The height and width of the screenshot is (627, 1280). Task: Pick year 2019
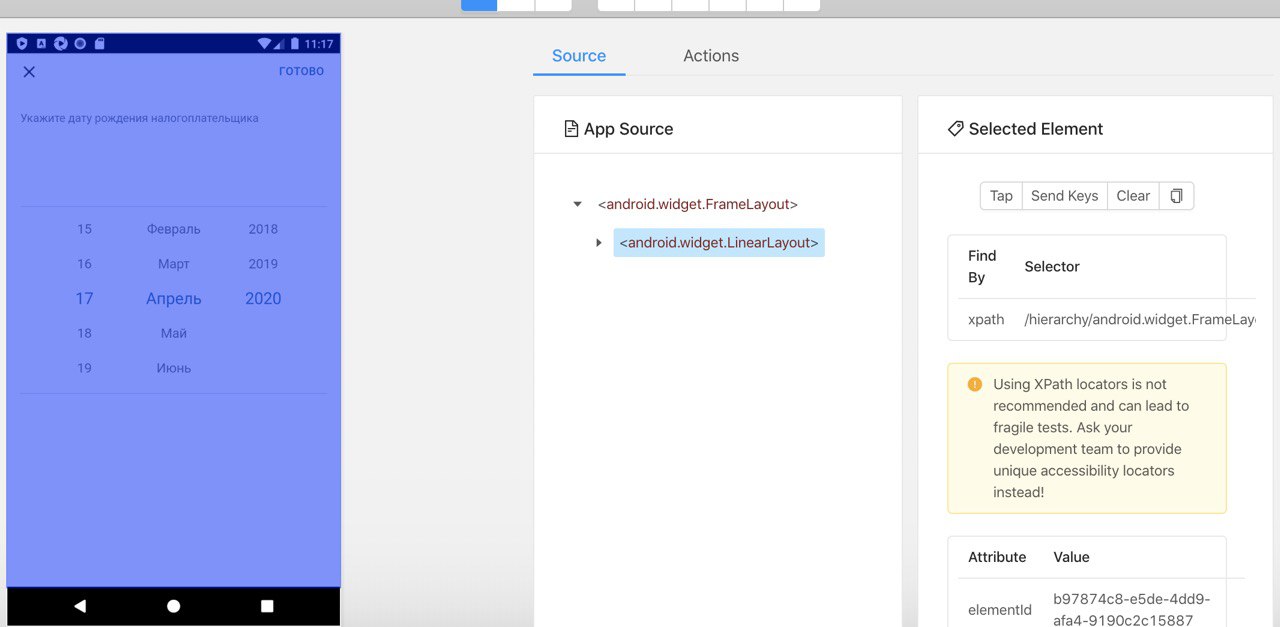tap(263, 264)
